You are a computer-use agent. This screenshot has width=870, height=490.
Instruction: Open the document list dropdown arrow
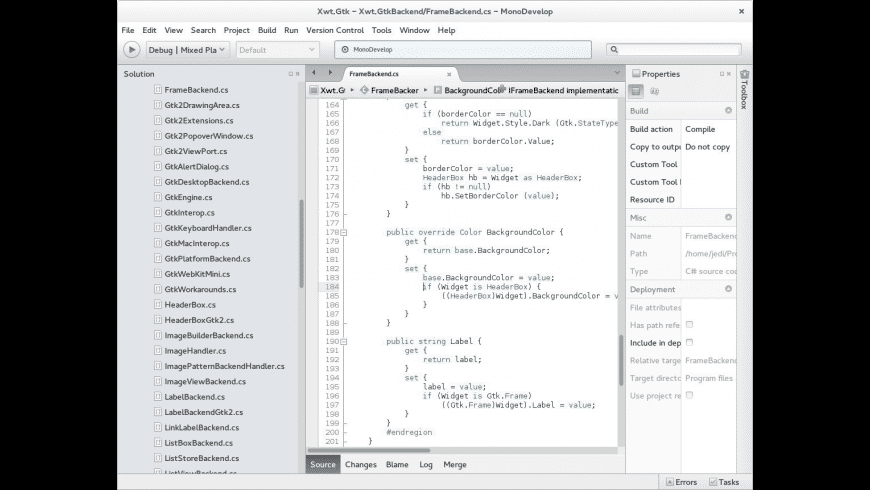point(617,73)
